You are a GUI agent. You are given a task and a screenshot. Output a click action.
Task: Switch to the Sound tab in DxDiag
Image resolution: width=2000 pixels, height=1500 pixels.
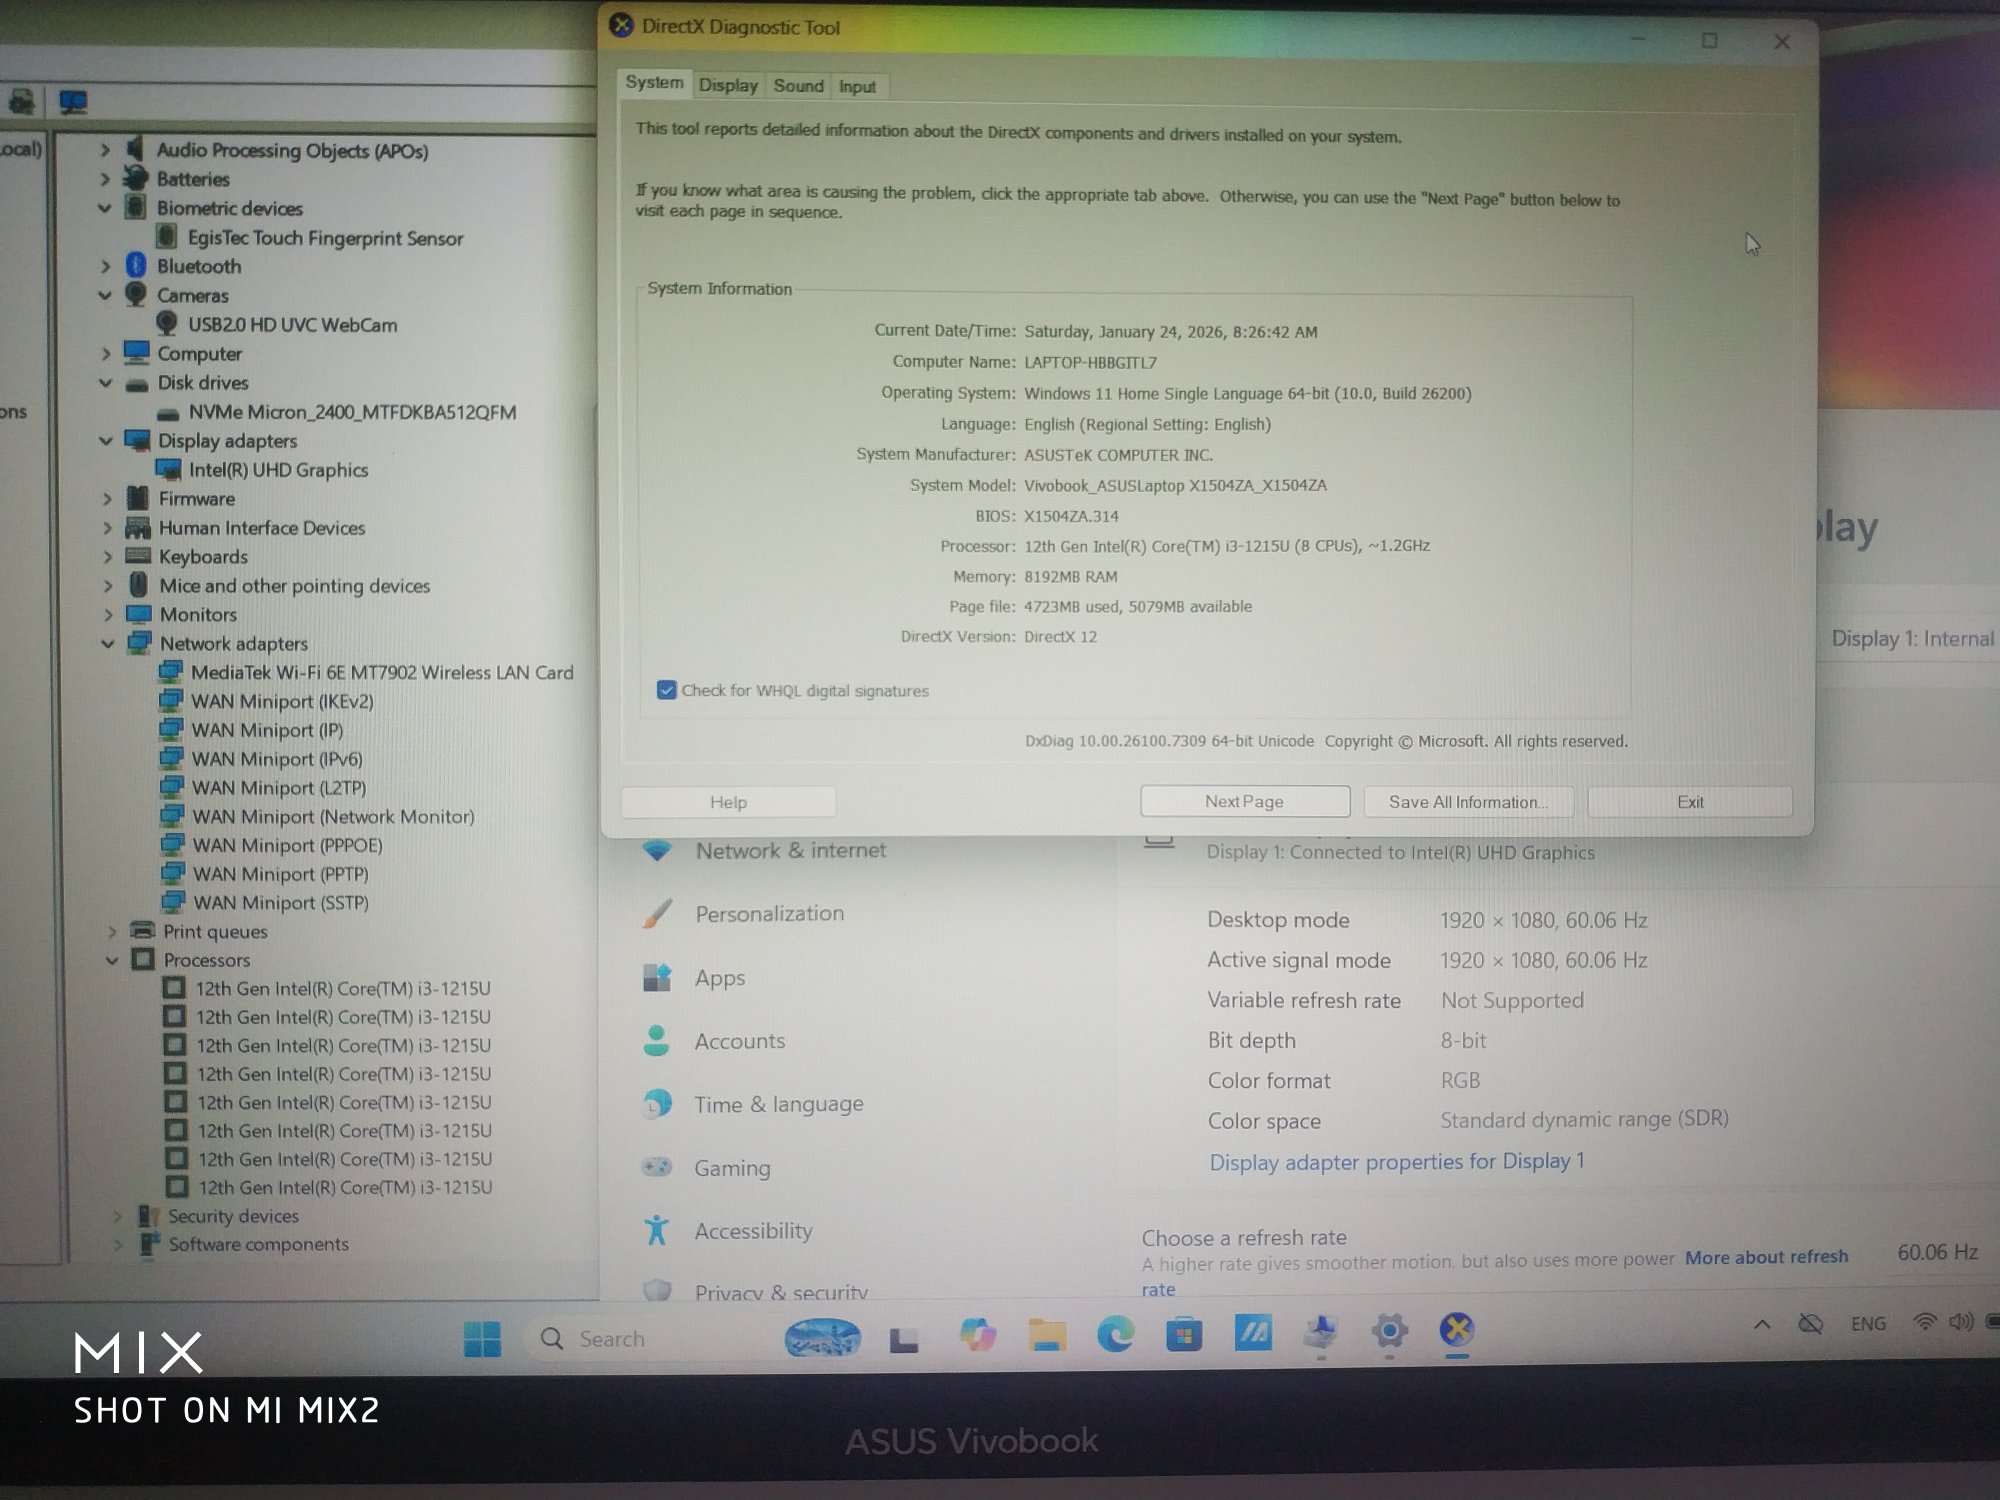point(798,86)
